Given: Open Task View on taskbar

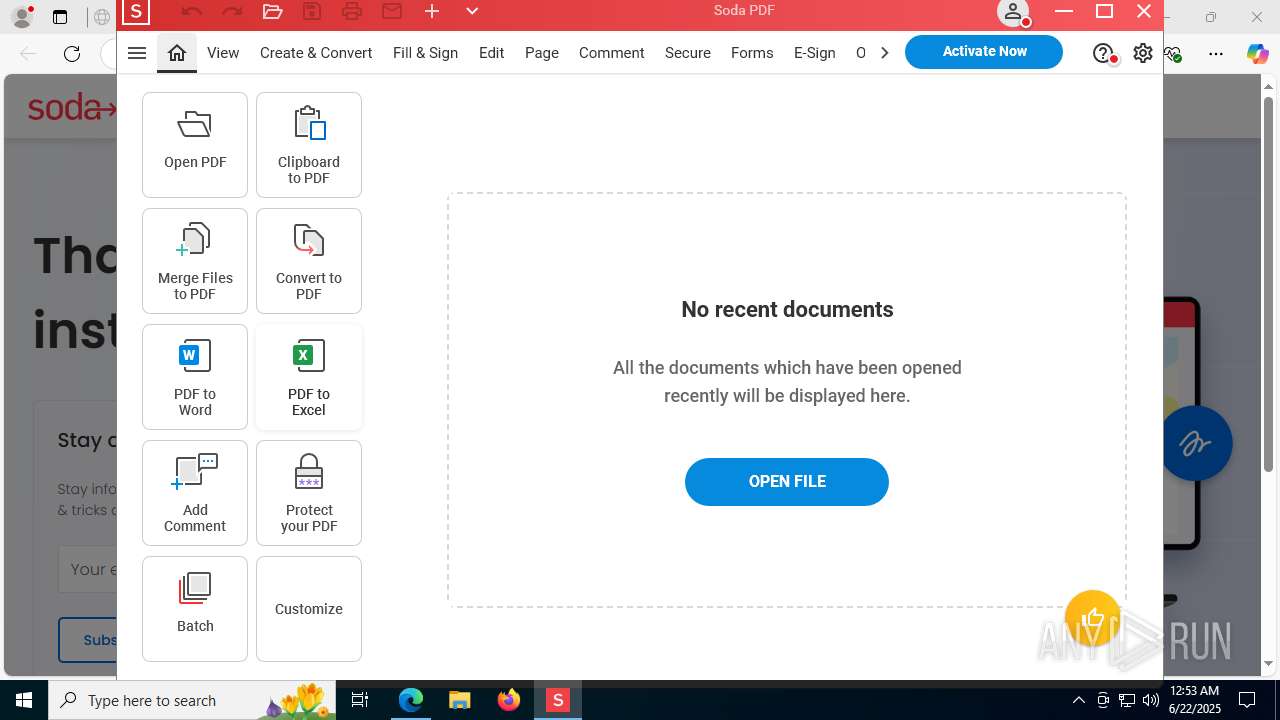Looking at the screenshot, I should pyautogui.click(x=360, y=700).
